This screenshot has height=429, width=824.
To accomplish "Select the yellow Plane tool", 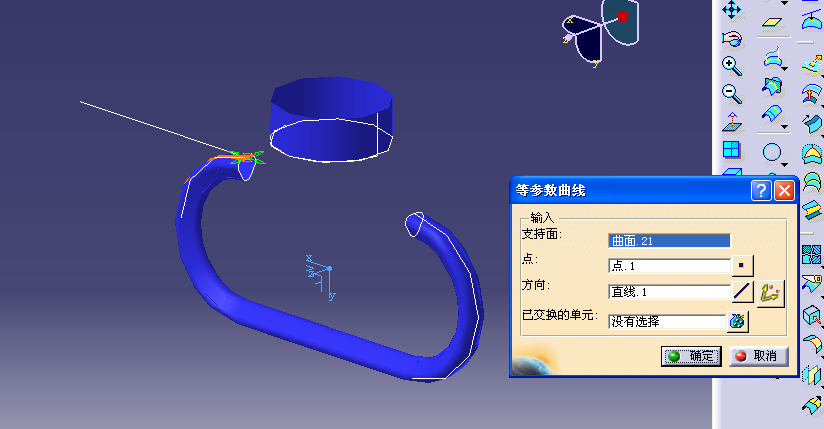I will 772,22.
